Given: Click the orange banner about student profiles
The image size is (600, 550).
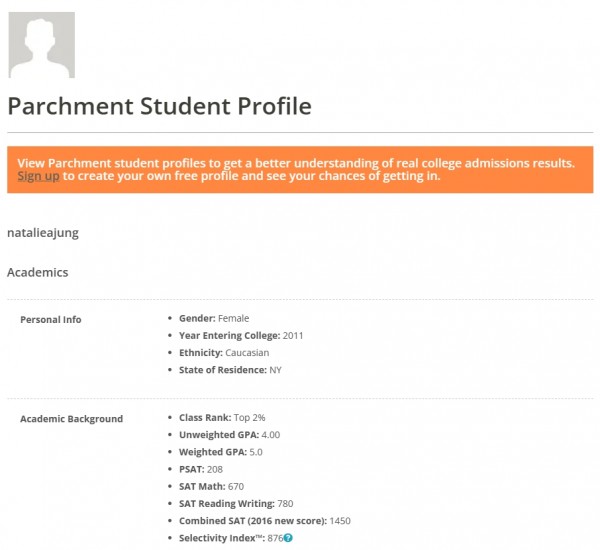Looking at the screenshot, I should (300, 170).
